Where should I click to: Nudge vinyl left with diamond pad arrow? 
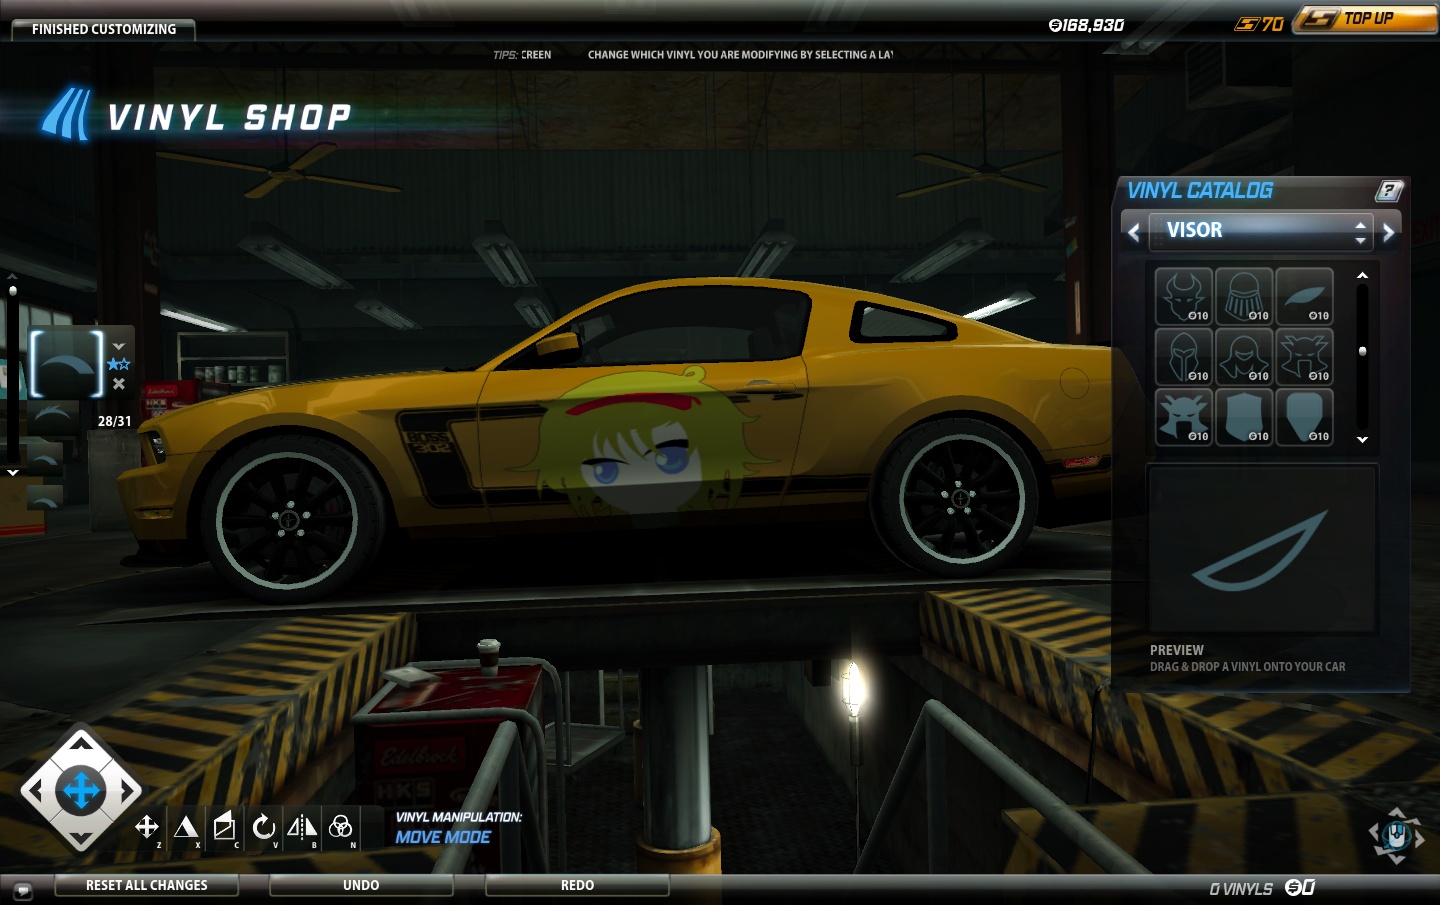(x=35, y=791)
